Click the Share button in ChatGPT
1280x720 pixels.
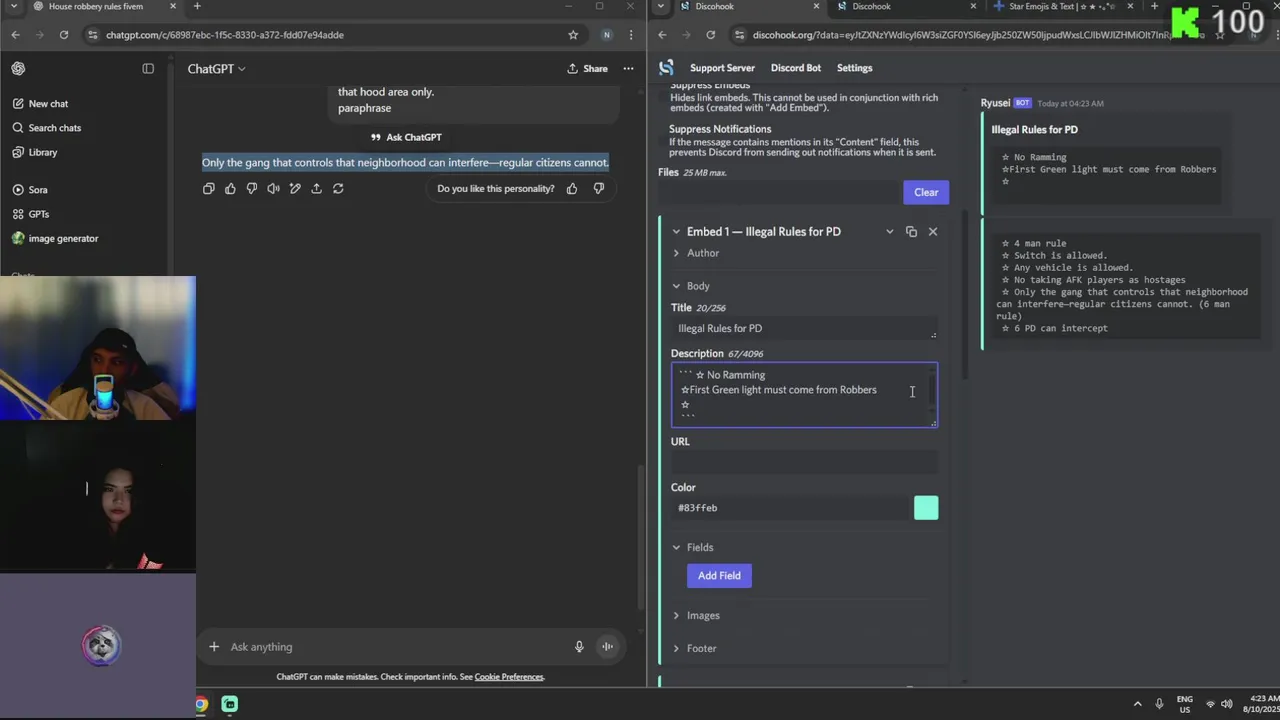click(587, 69)
